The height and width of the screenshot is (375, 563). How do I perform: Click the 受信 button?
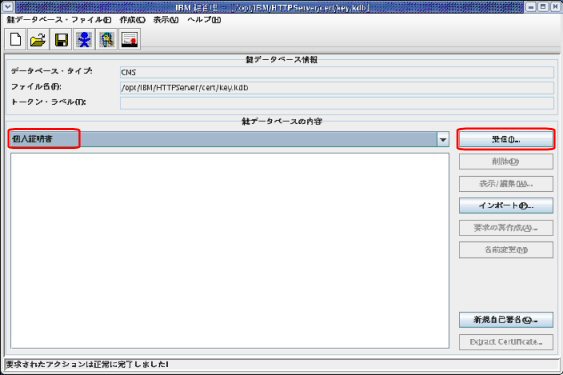point(506,139)
